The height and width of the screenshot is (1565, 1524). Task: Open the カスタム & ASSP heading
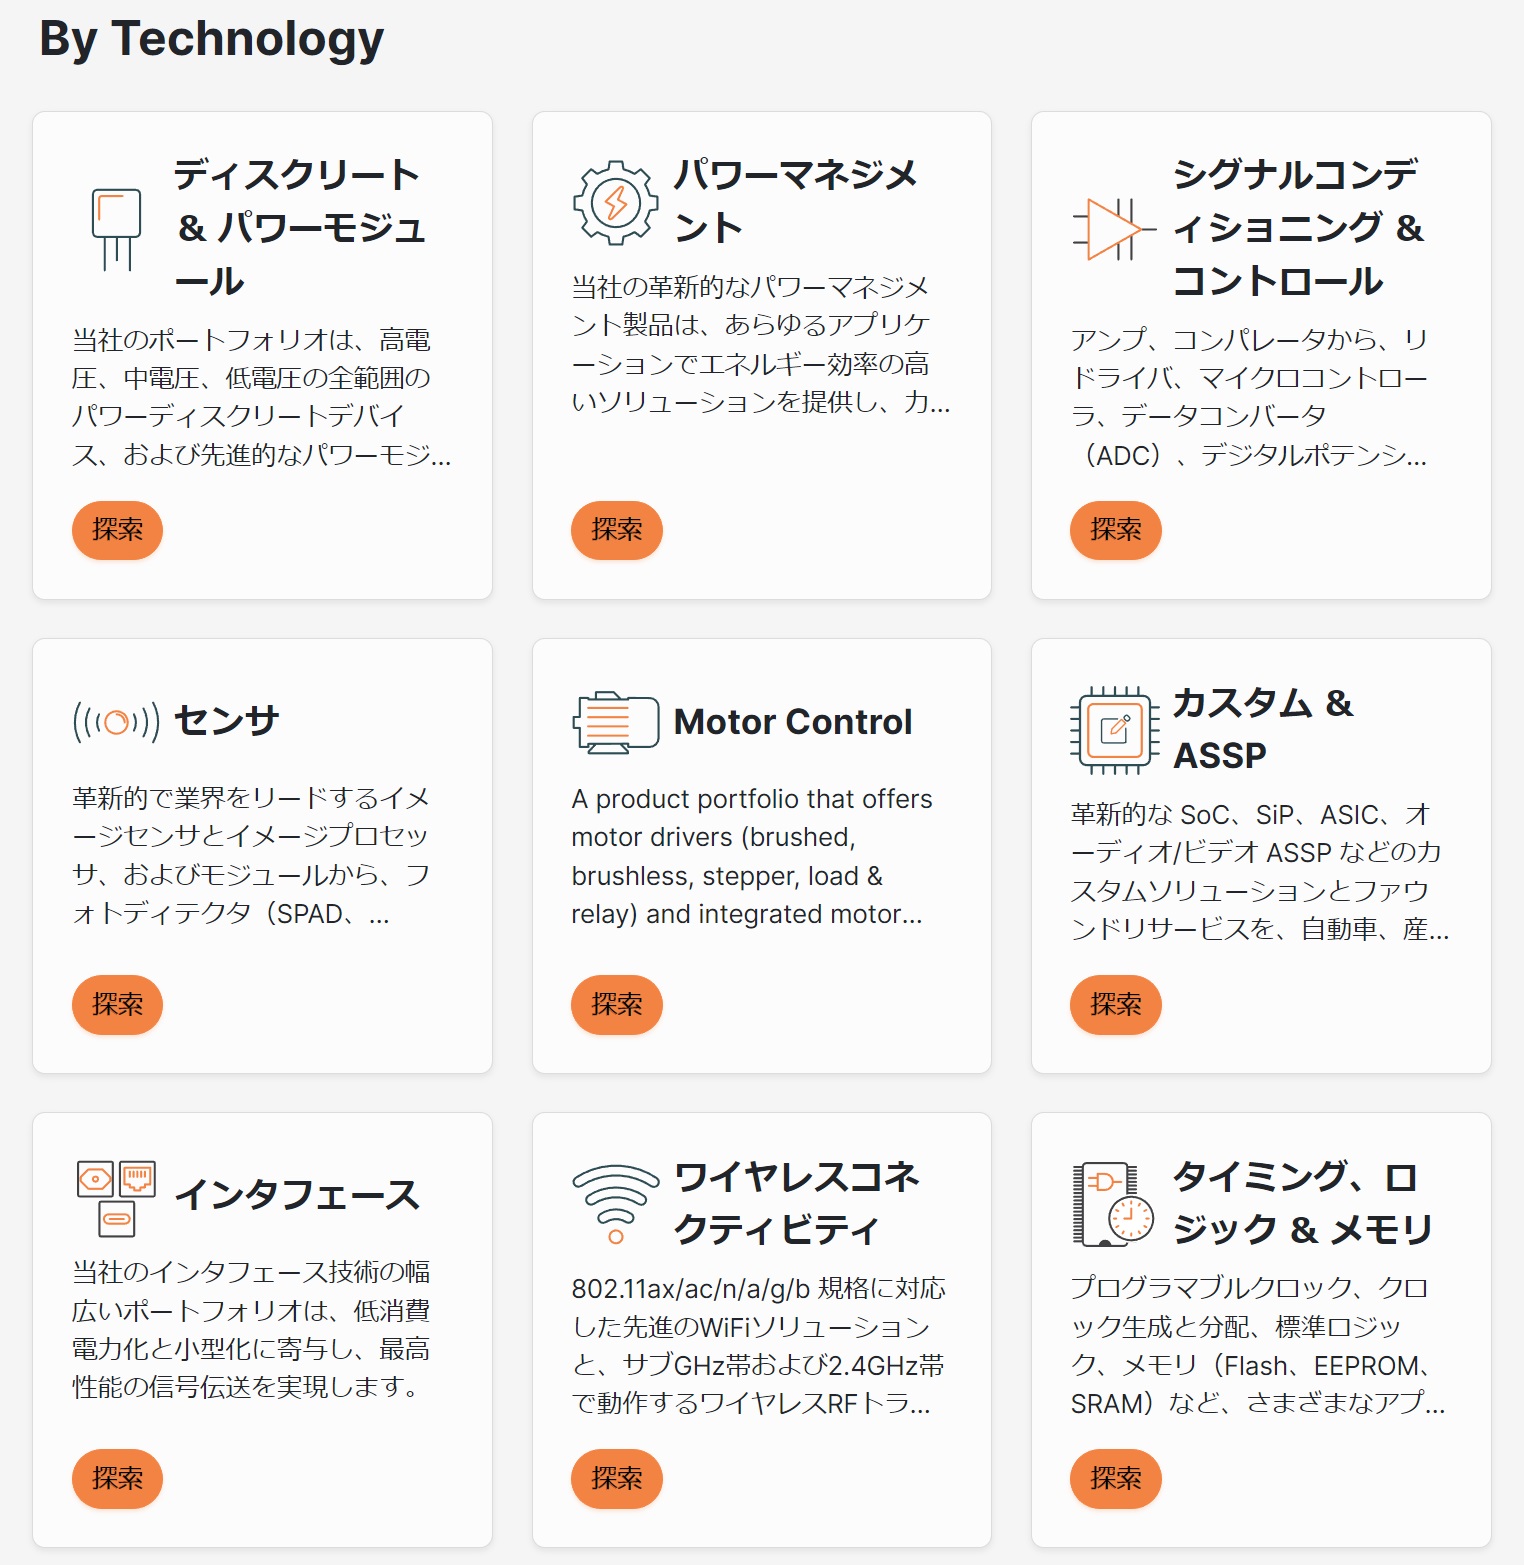coord(1262,729)
